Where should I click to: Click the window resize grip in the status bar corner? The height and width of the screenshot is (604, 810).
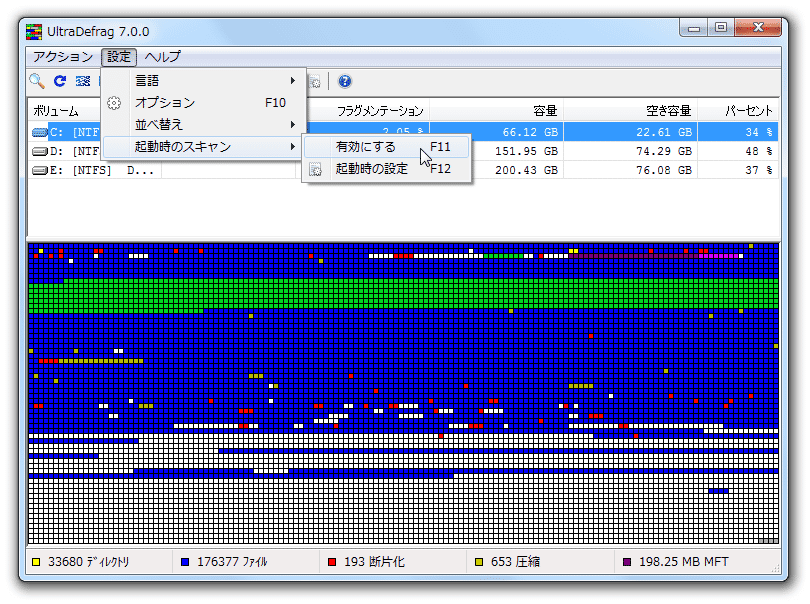pyautogui.click(x=775, y=568)
